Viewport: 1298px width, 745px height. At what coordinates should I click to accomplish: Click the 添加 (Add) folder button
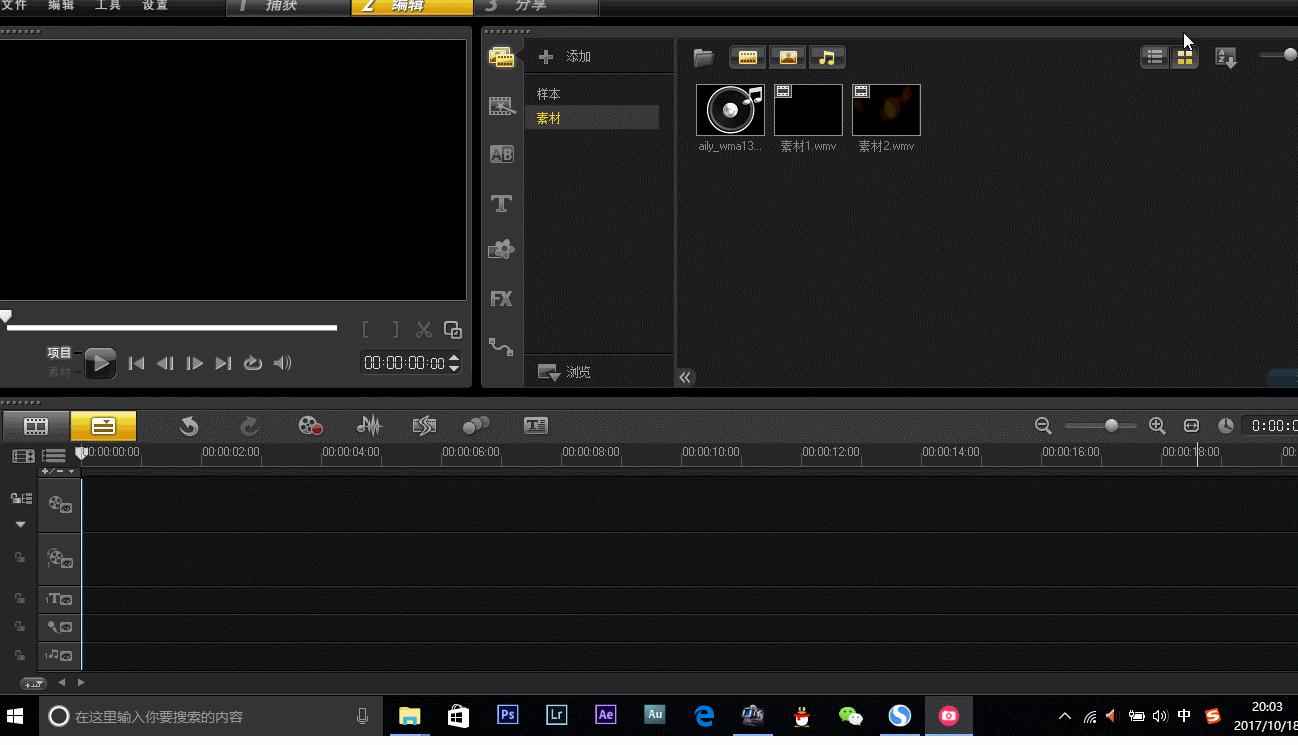point(566,57)
